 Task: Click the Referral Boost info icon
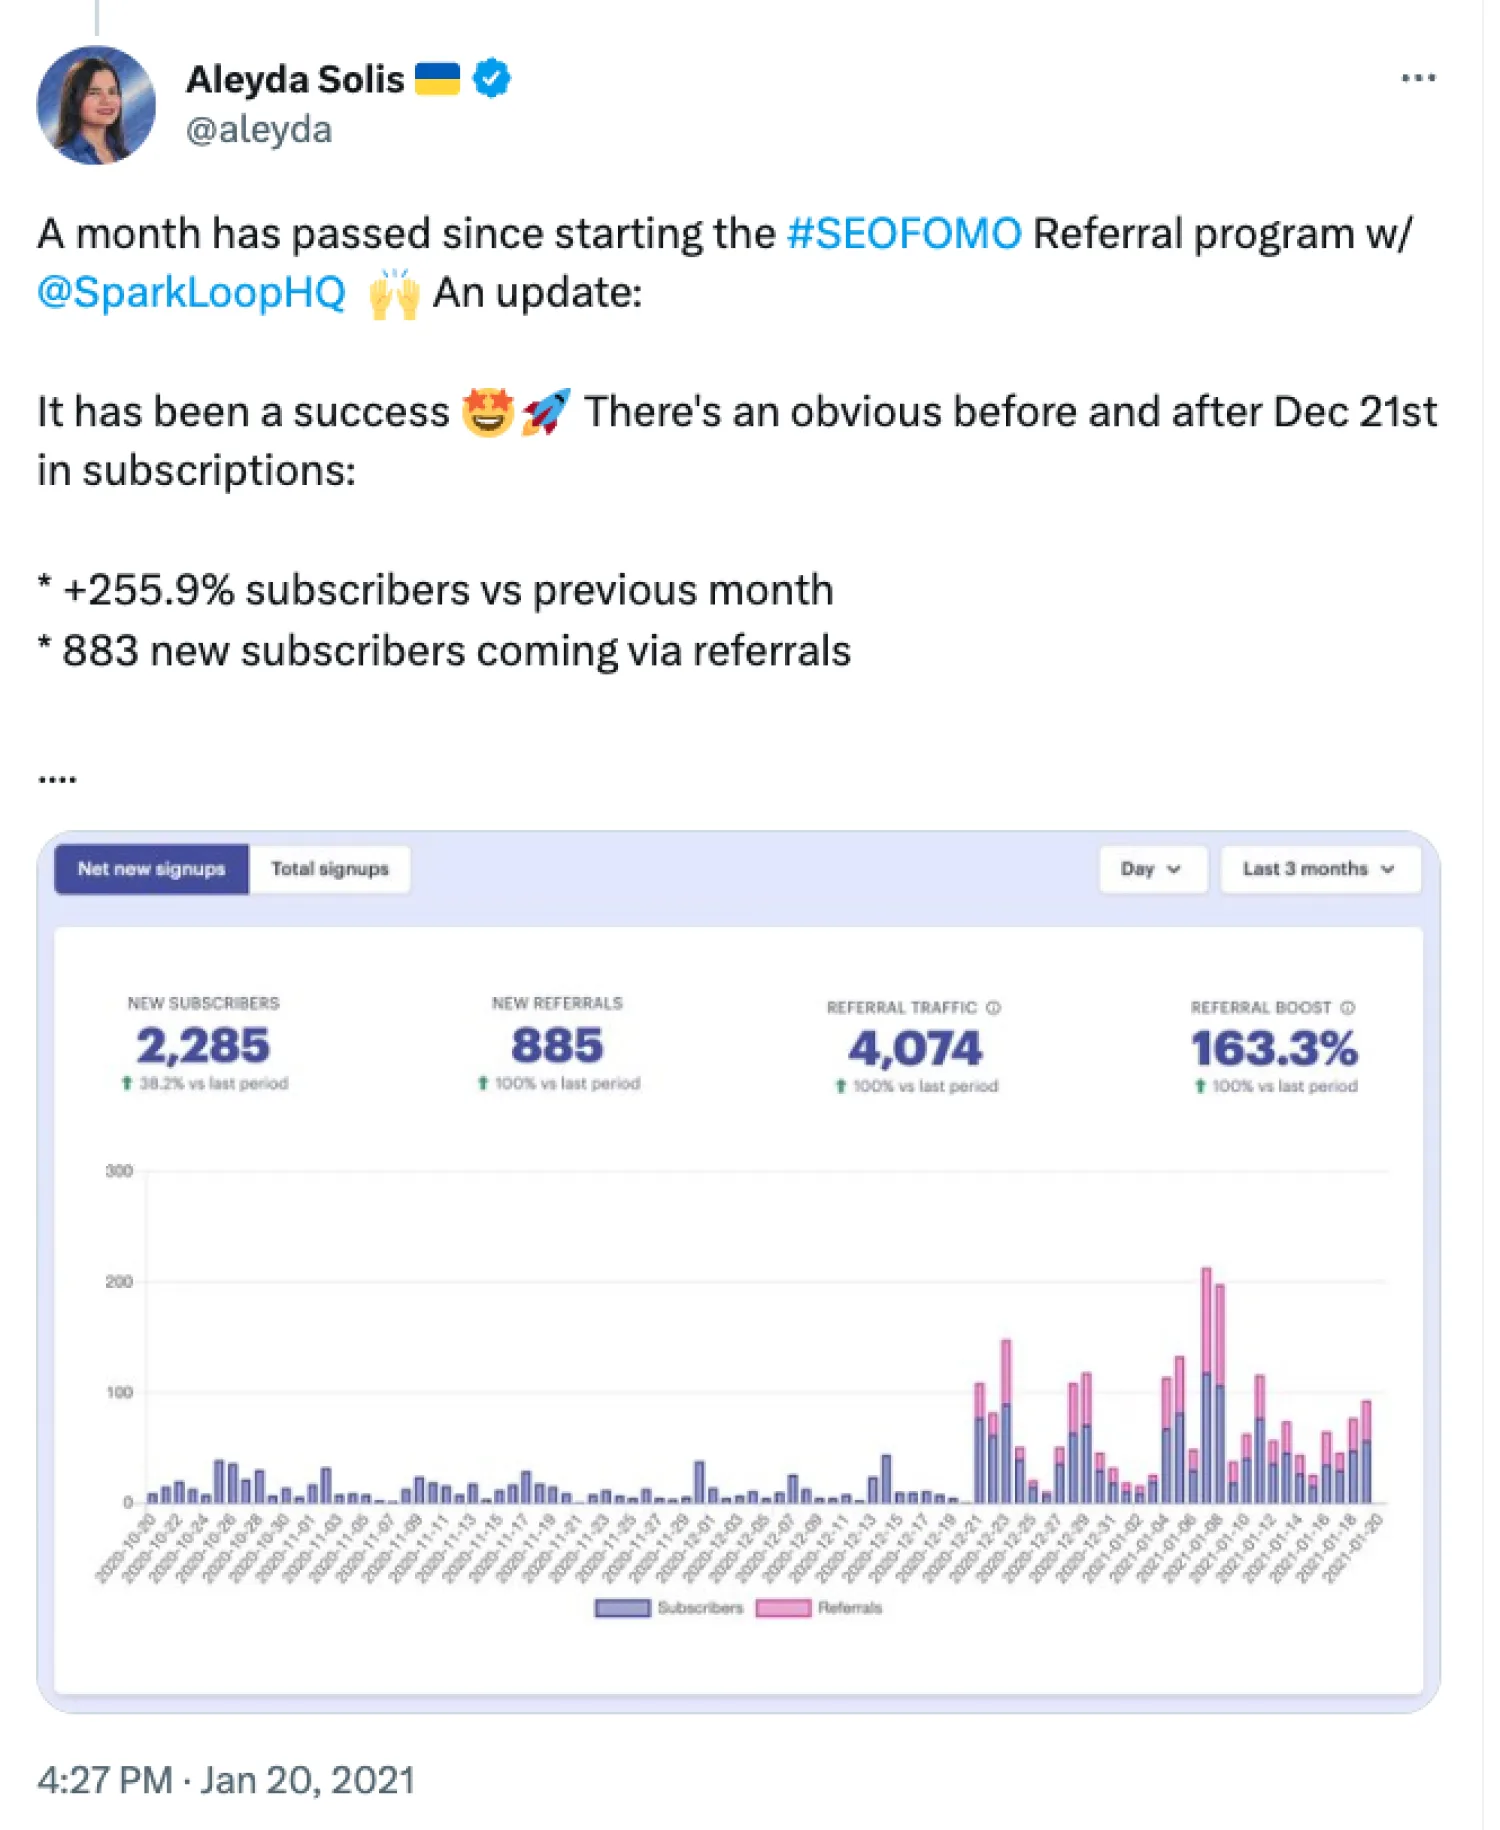pos(1347,1007)
